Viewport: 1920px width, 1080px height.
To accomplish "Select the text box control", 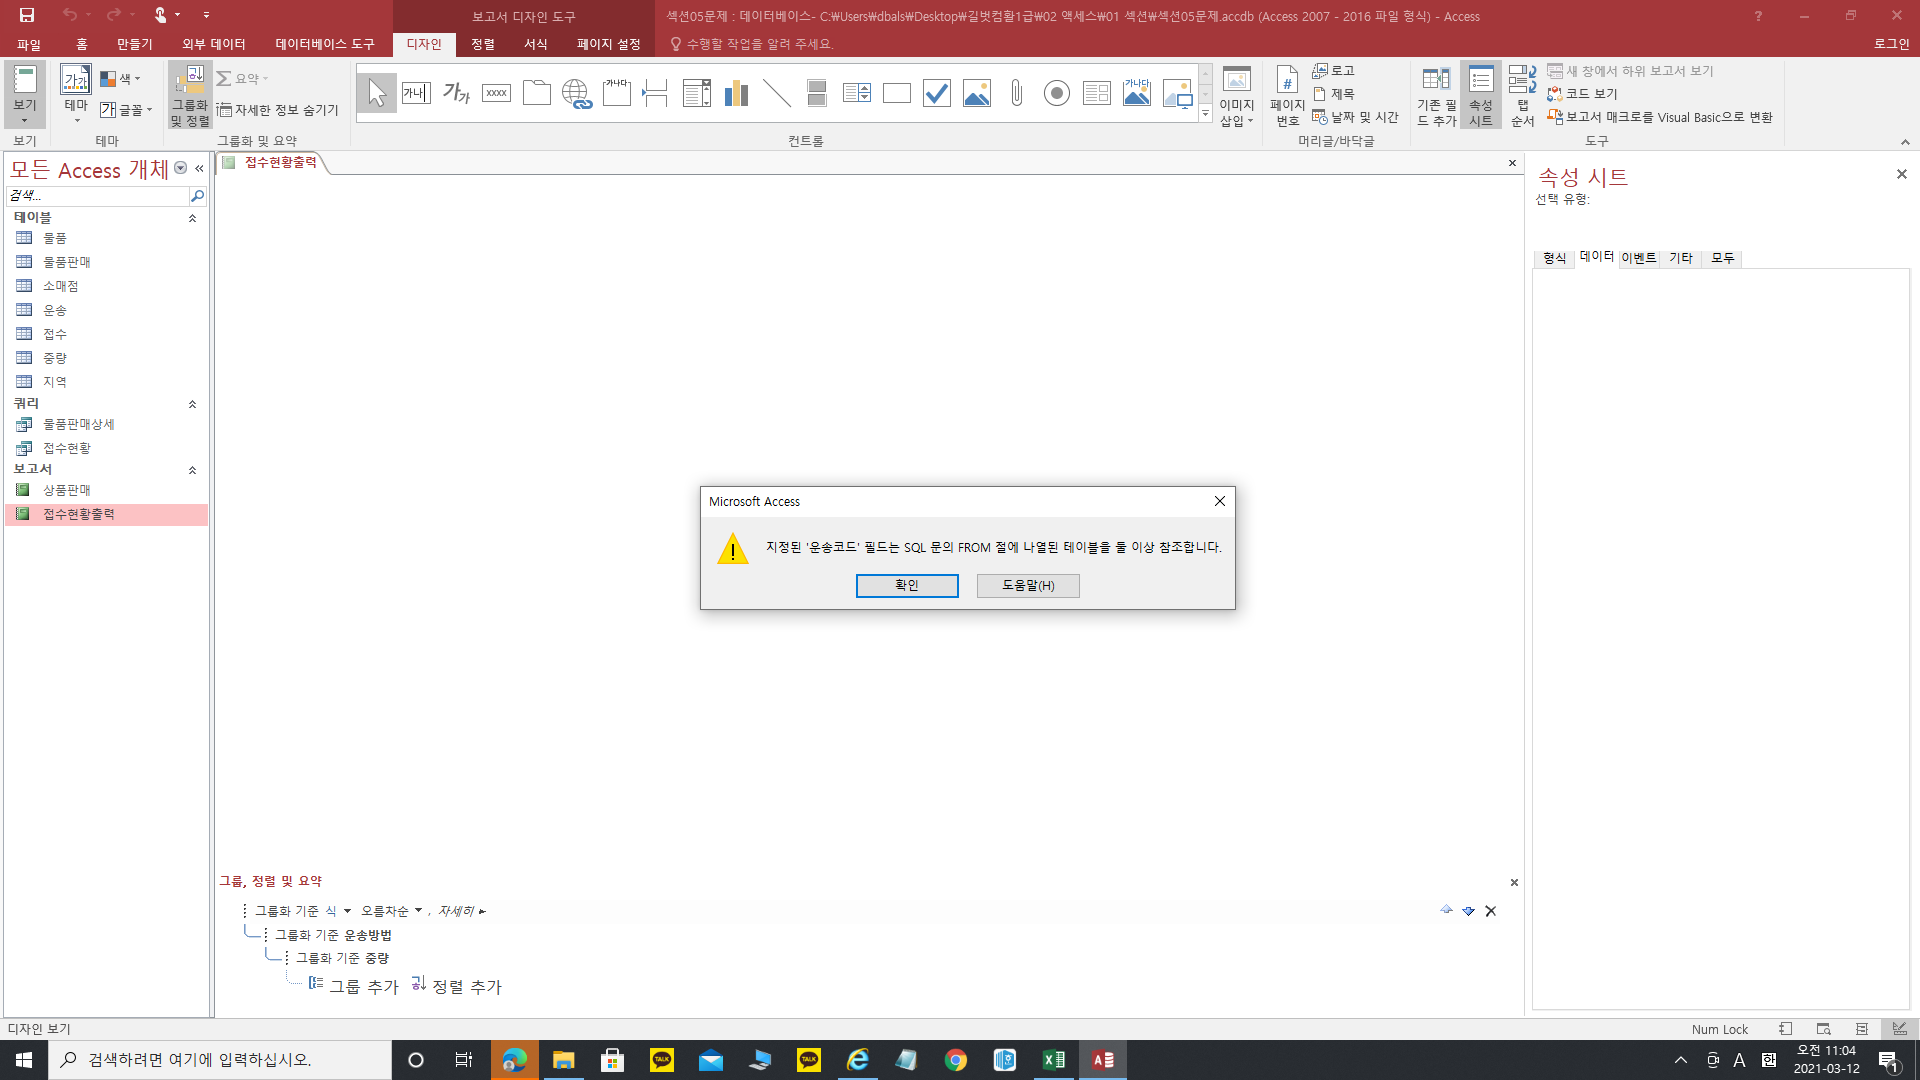I will point(416,93).
